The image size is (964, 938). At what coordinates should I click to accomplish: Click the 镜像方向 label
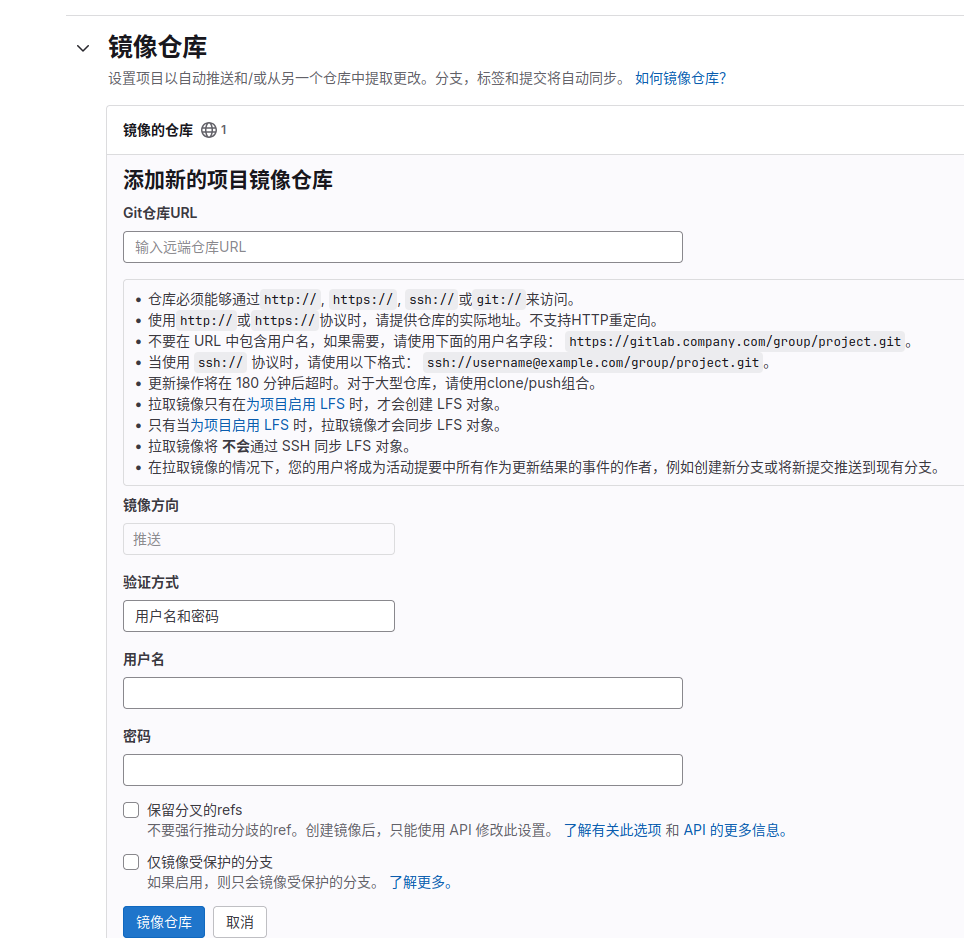[x=151, y=505]
